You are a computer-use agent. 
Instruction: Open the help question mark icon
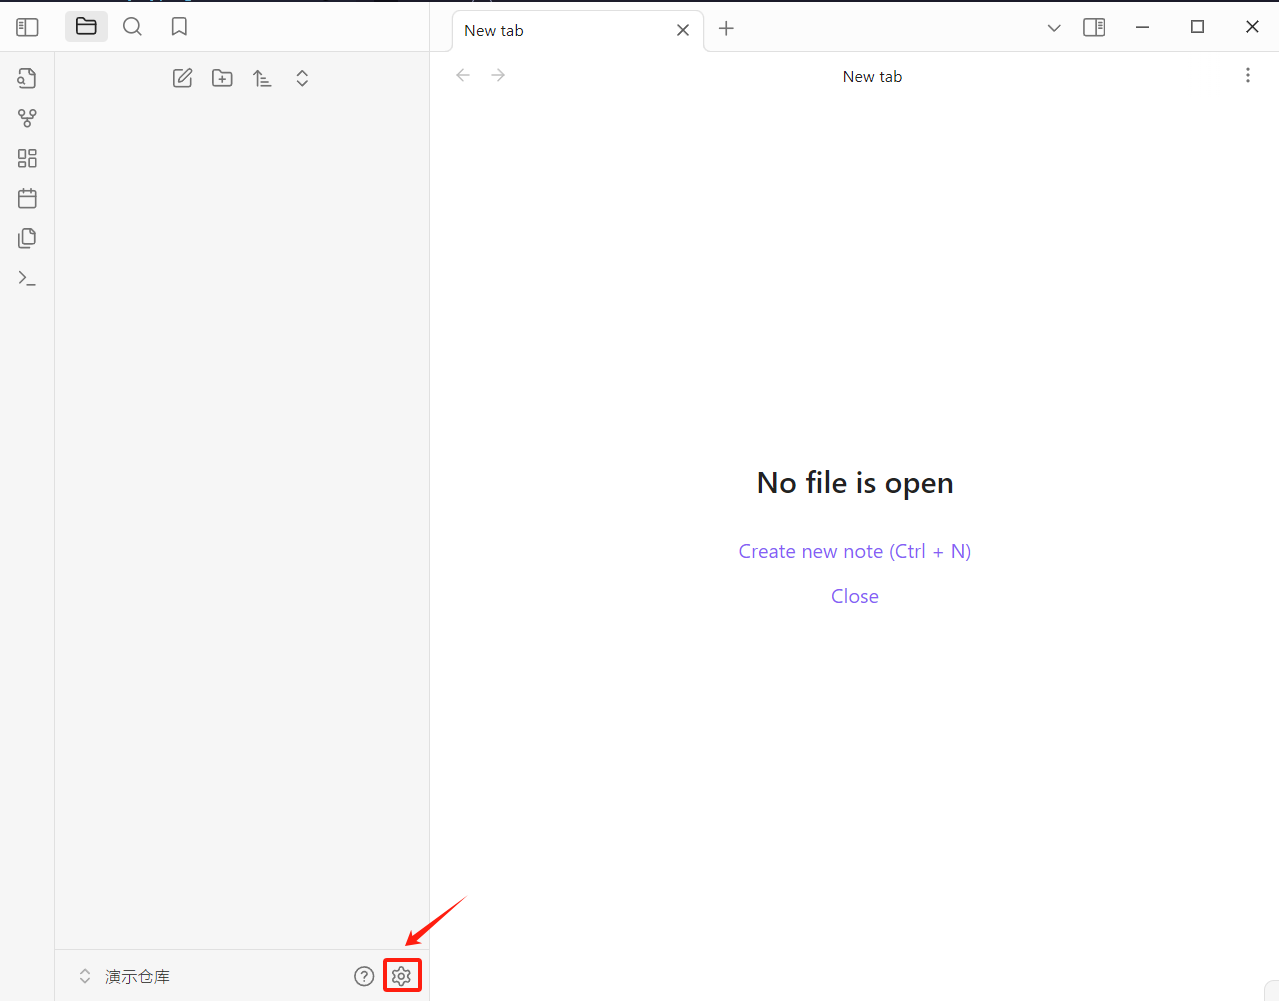tap(364, 976)
